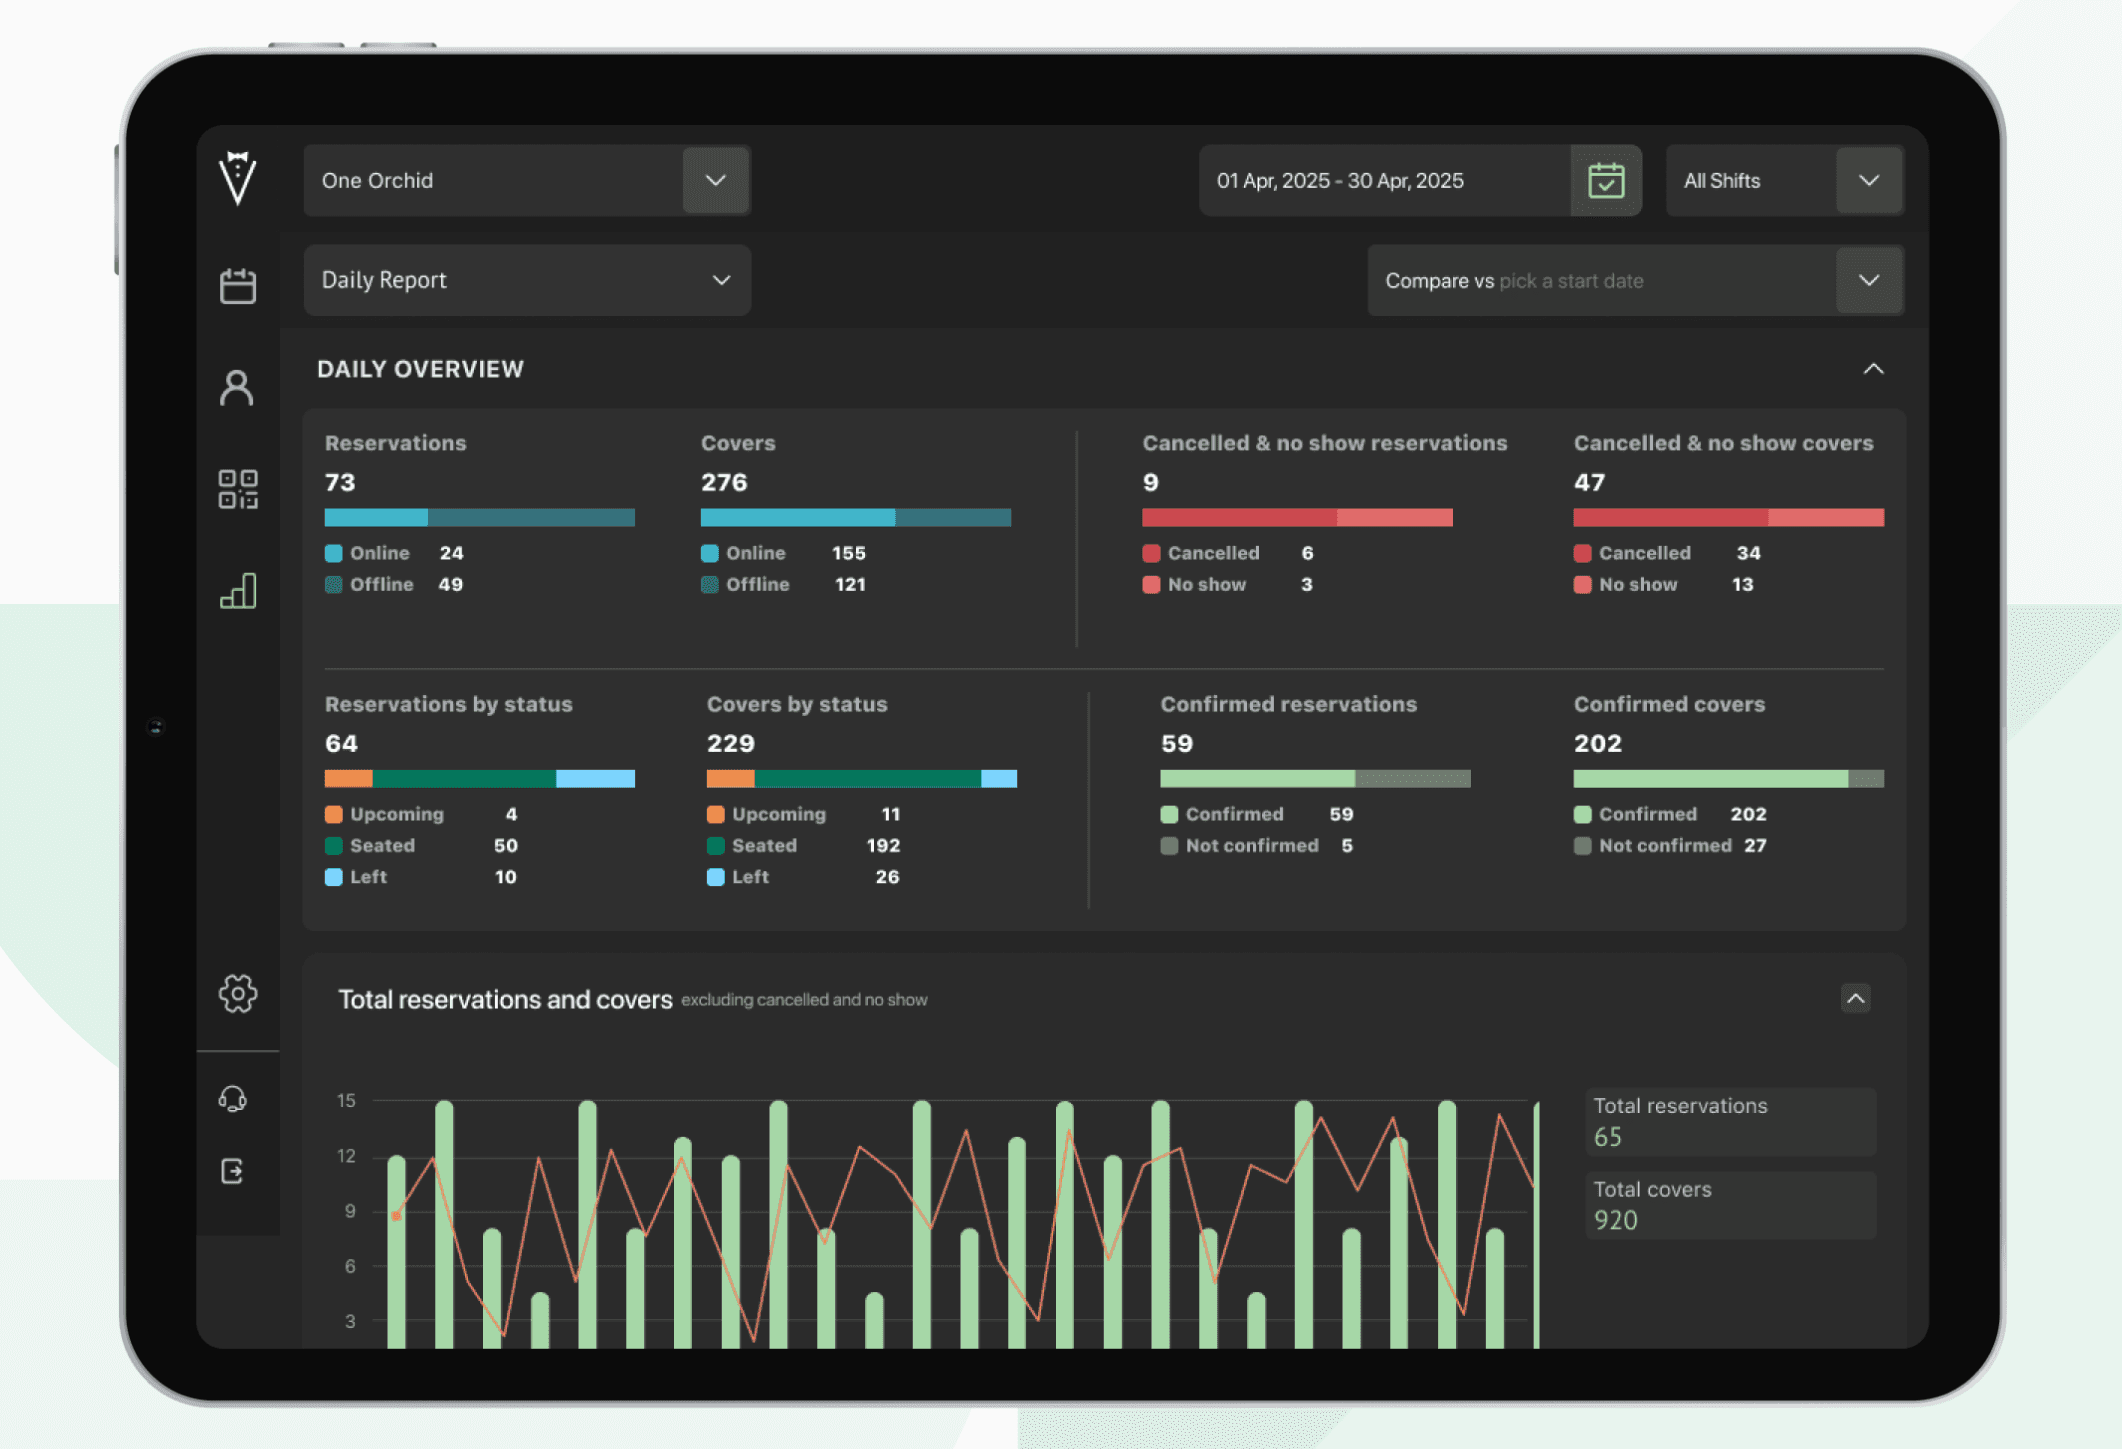
Task: Click the support headset icon
Action: (233, 1099)
